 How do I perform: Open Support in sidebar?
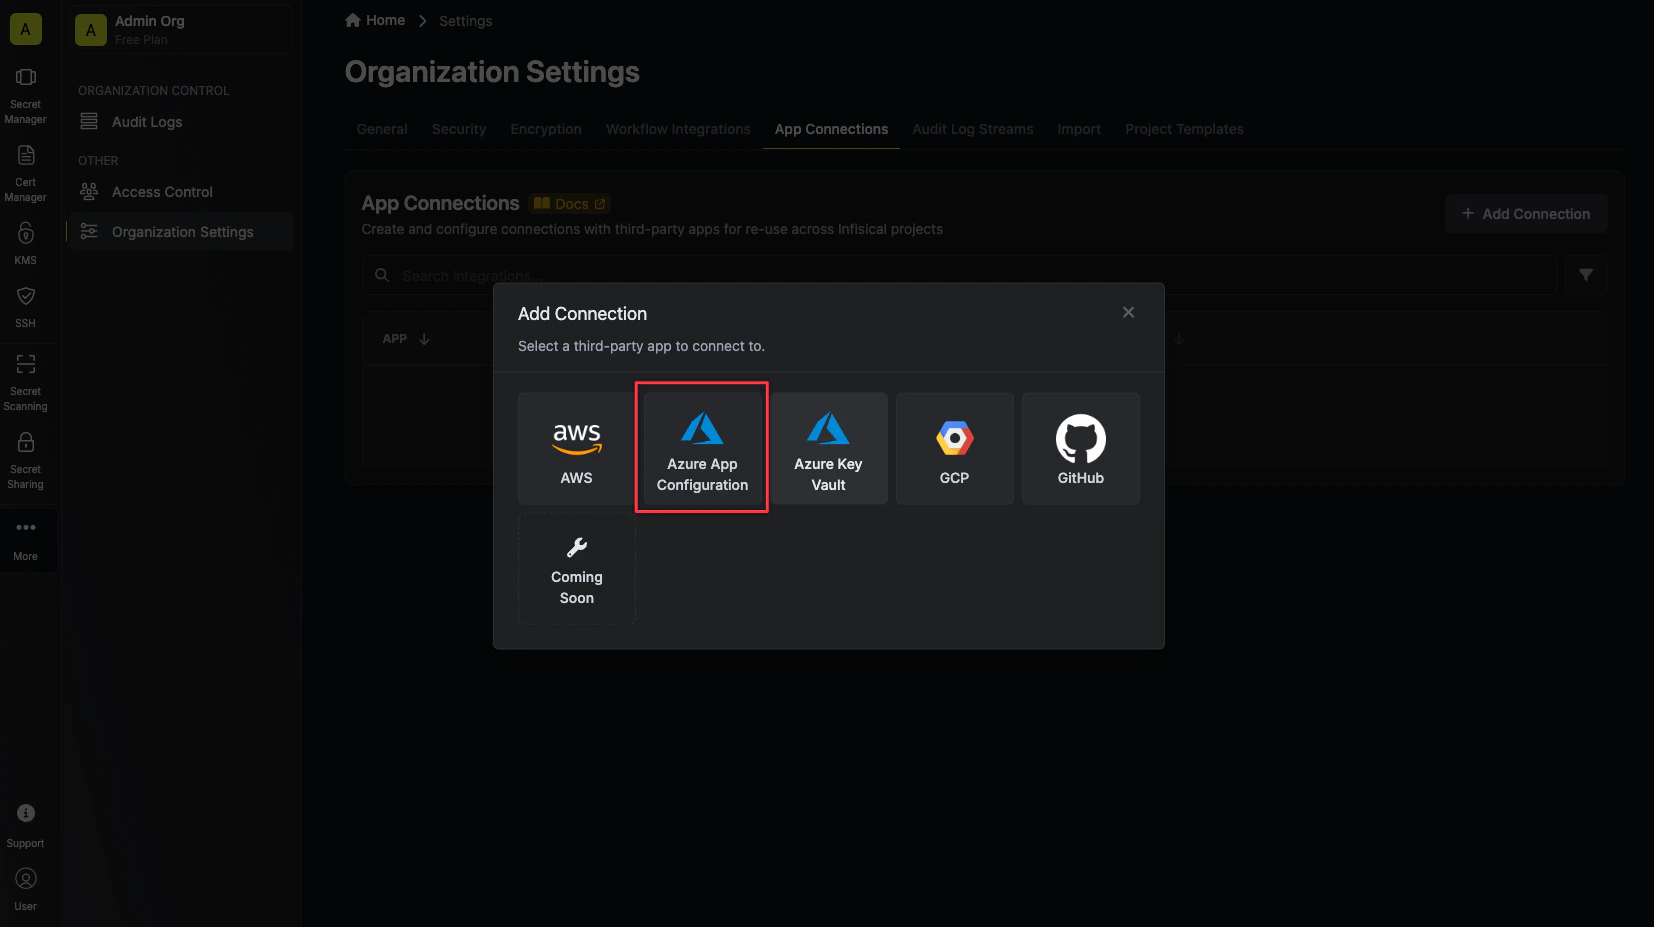click(x=26, y=826)
